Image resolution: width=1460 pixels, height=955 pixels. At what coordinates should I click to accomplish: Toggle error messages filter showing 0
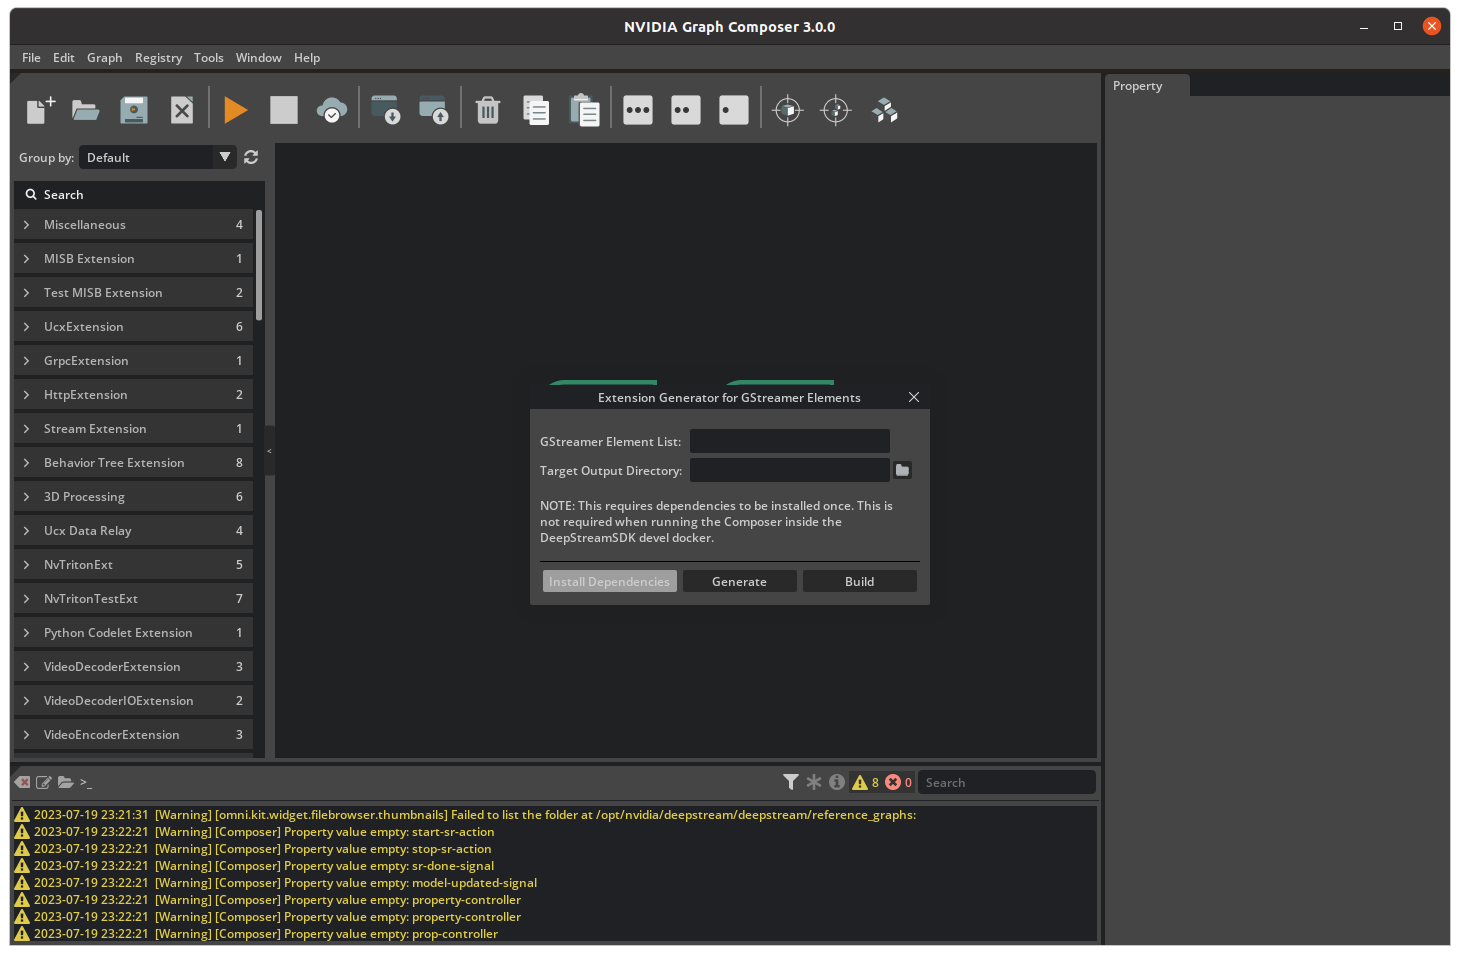(898, 782)
